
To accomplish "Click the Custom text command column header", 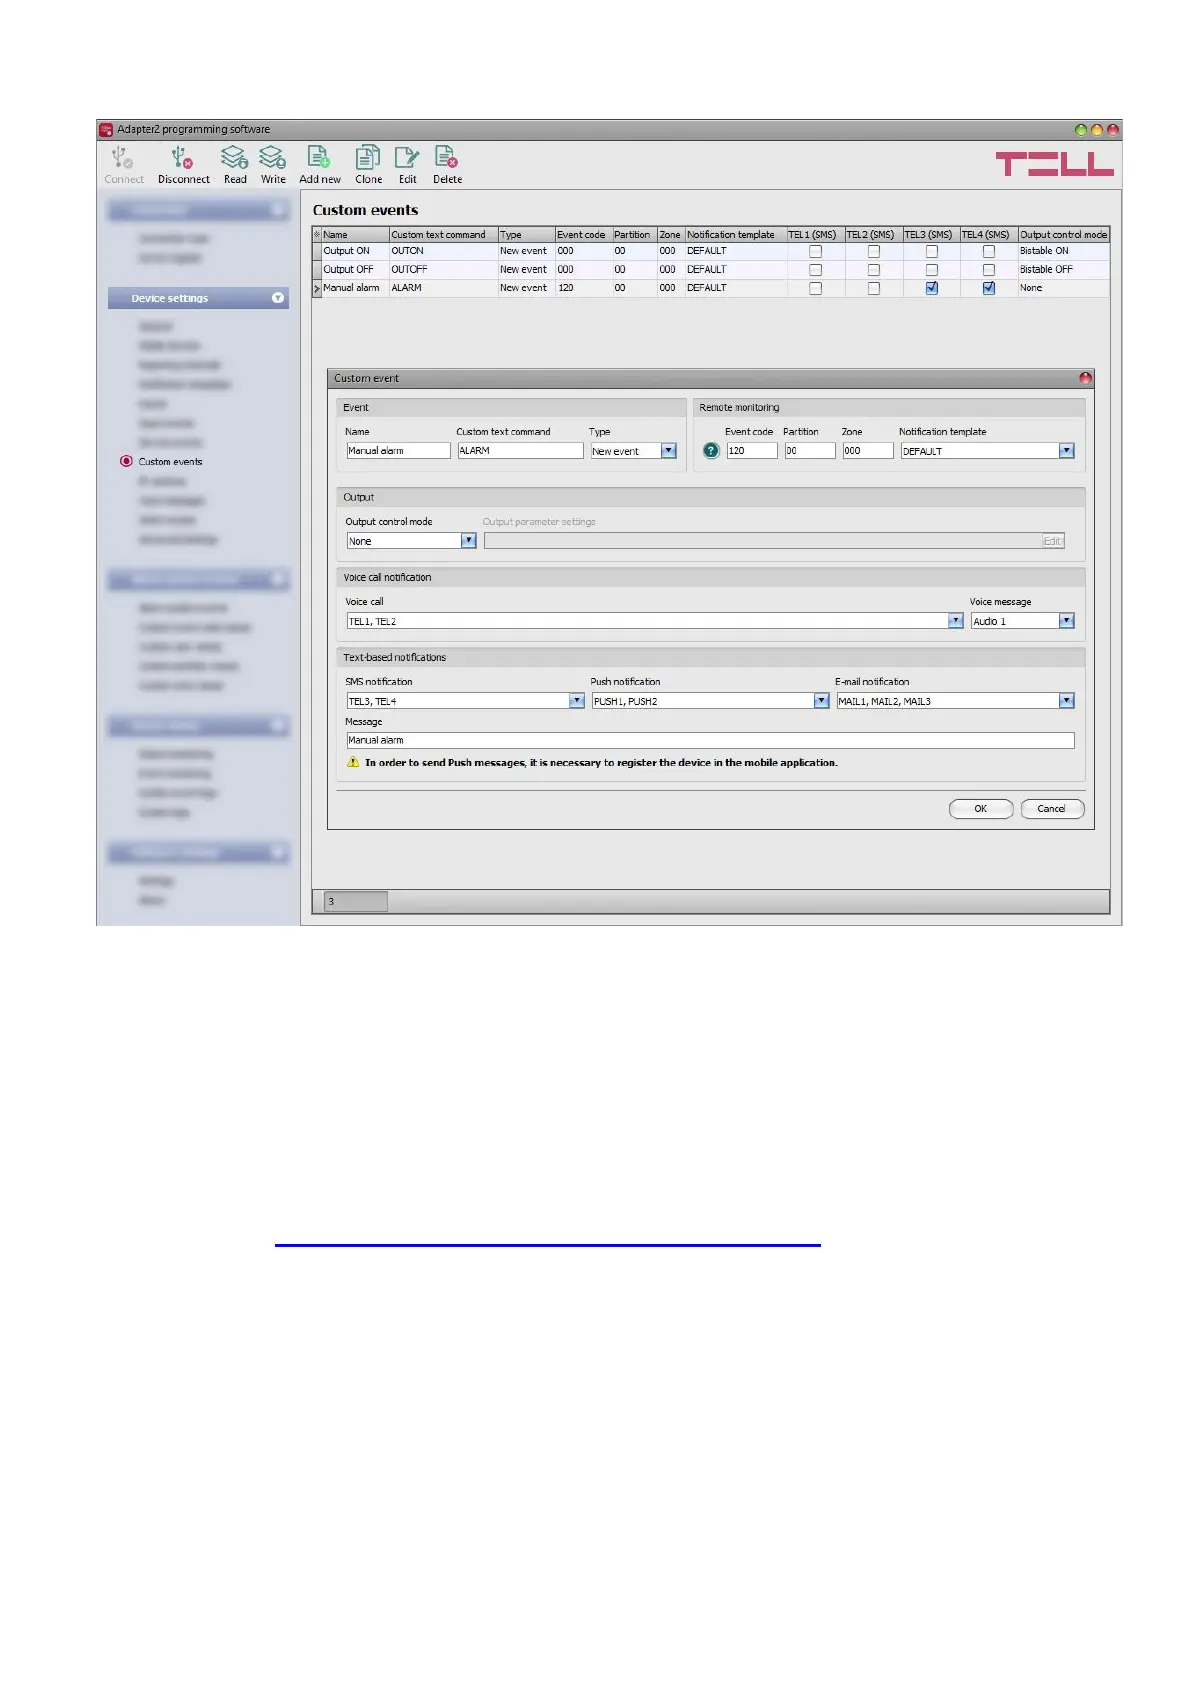I will click(443, 235).
